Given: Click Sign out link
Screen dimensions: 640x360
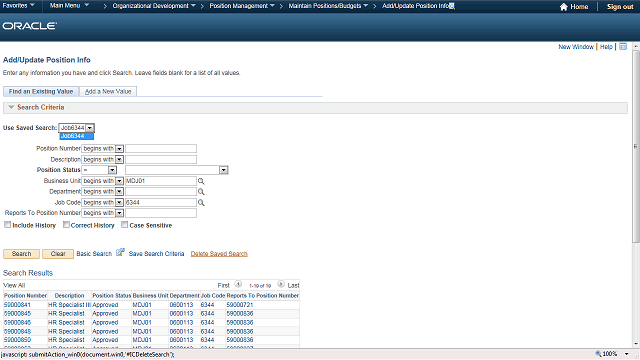Looking at the screenshot, I should point(620,7).
